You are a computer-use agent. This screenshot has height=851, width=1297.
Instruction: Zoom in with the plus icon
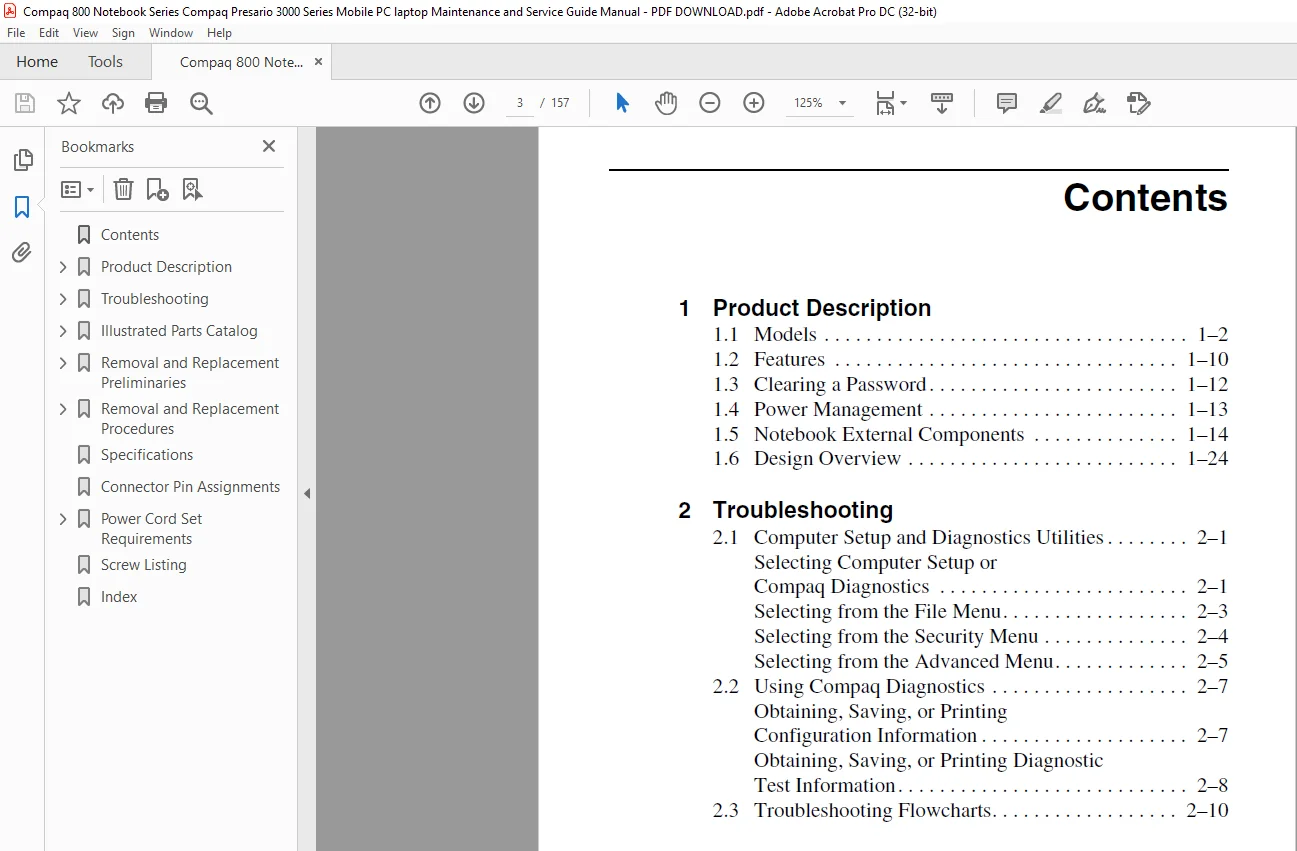[x=754, y=103]
